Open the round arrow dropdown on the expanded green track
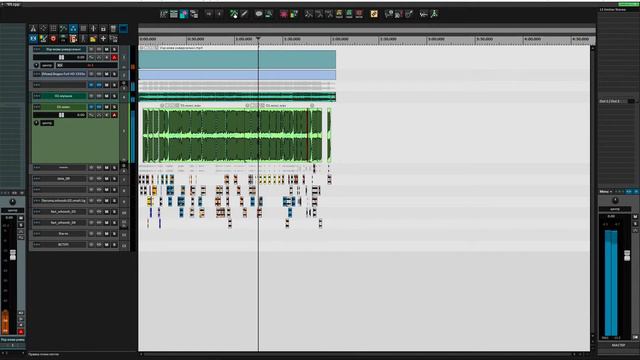 36,123
